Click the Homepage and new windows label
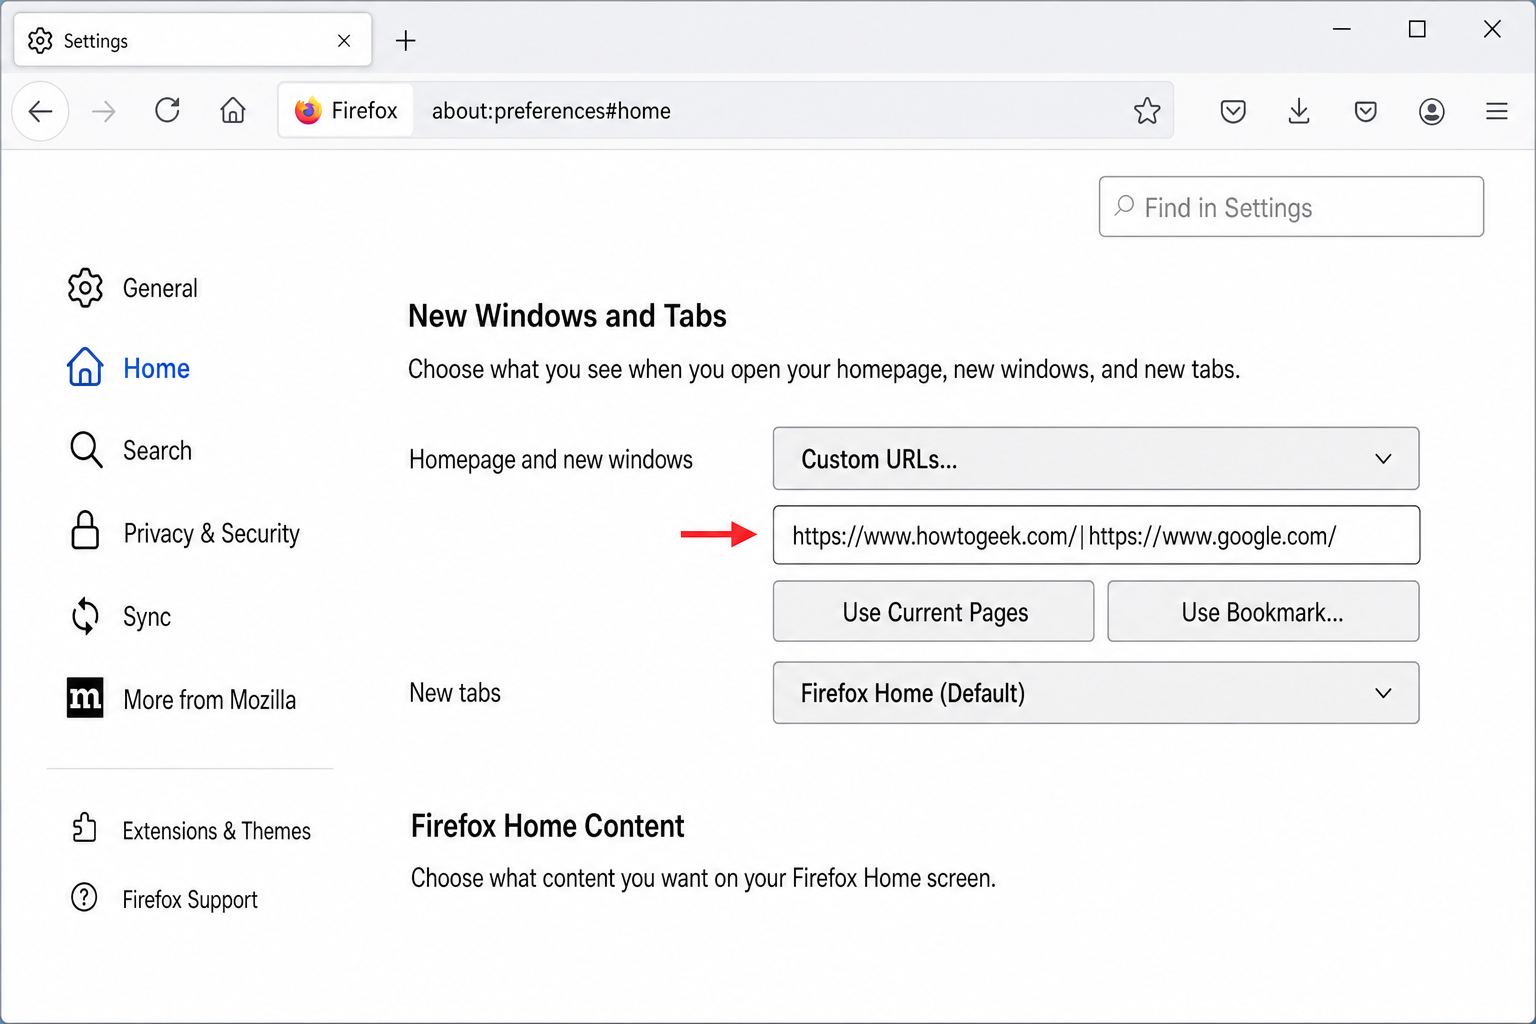This screenshot has width=1536, height=1024. point(551,460)
